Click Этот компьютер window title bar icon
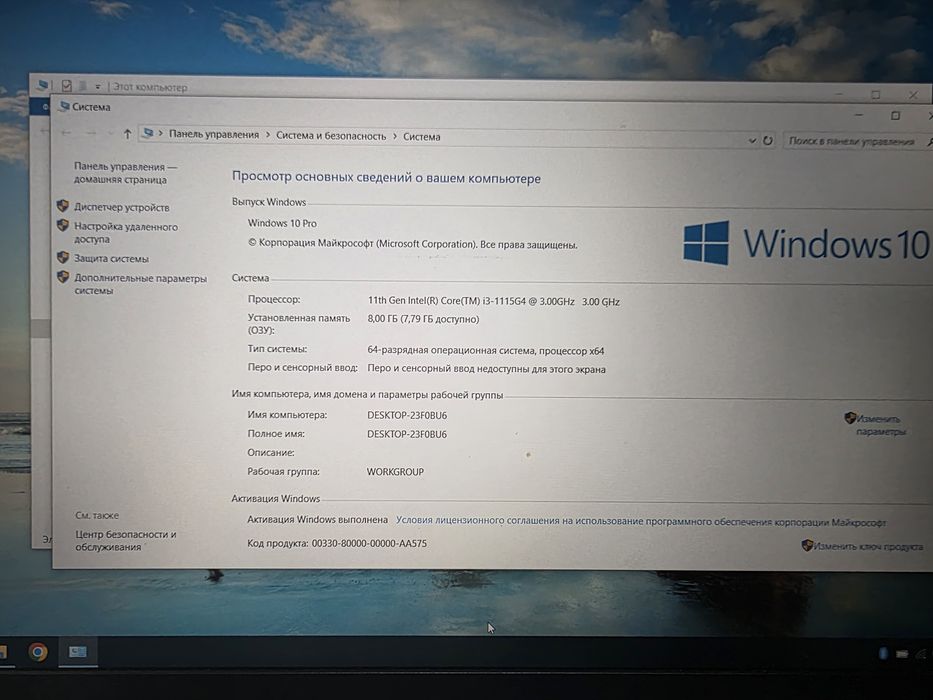 point(42,85)
